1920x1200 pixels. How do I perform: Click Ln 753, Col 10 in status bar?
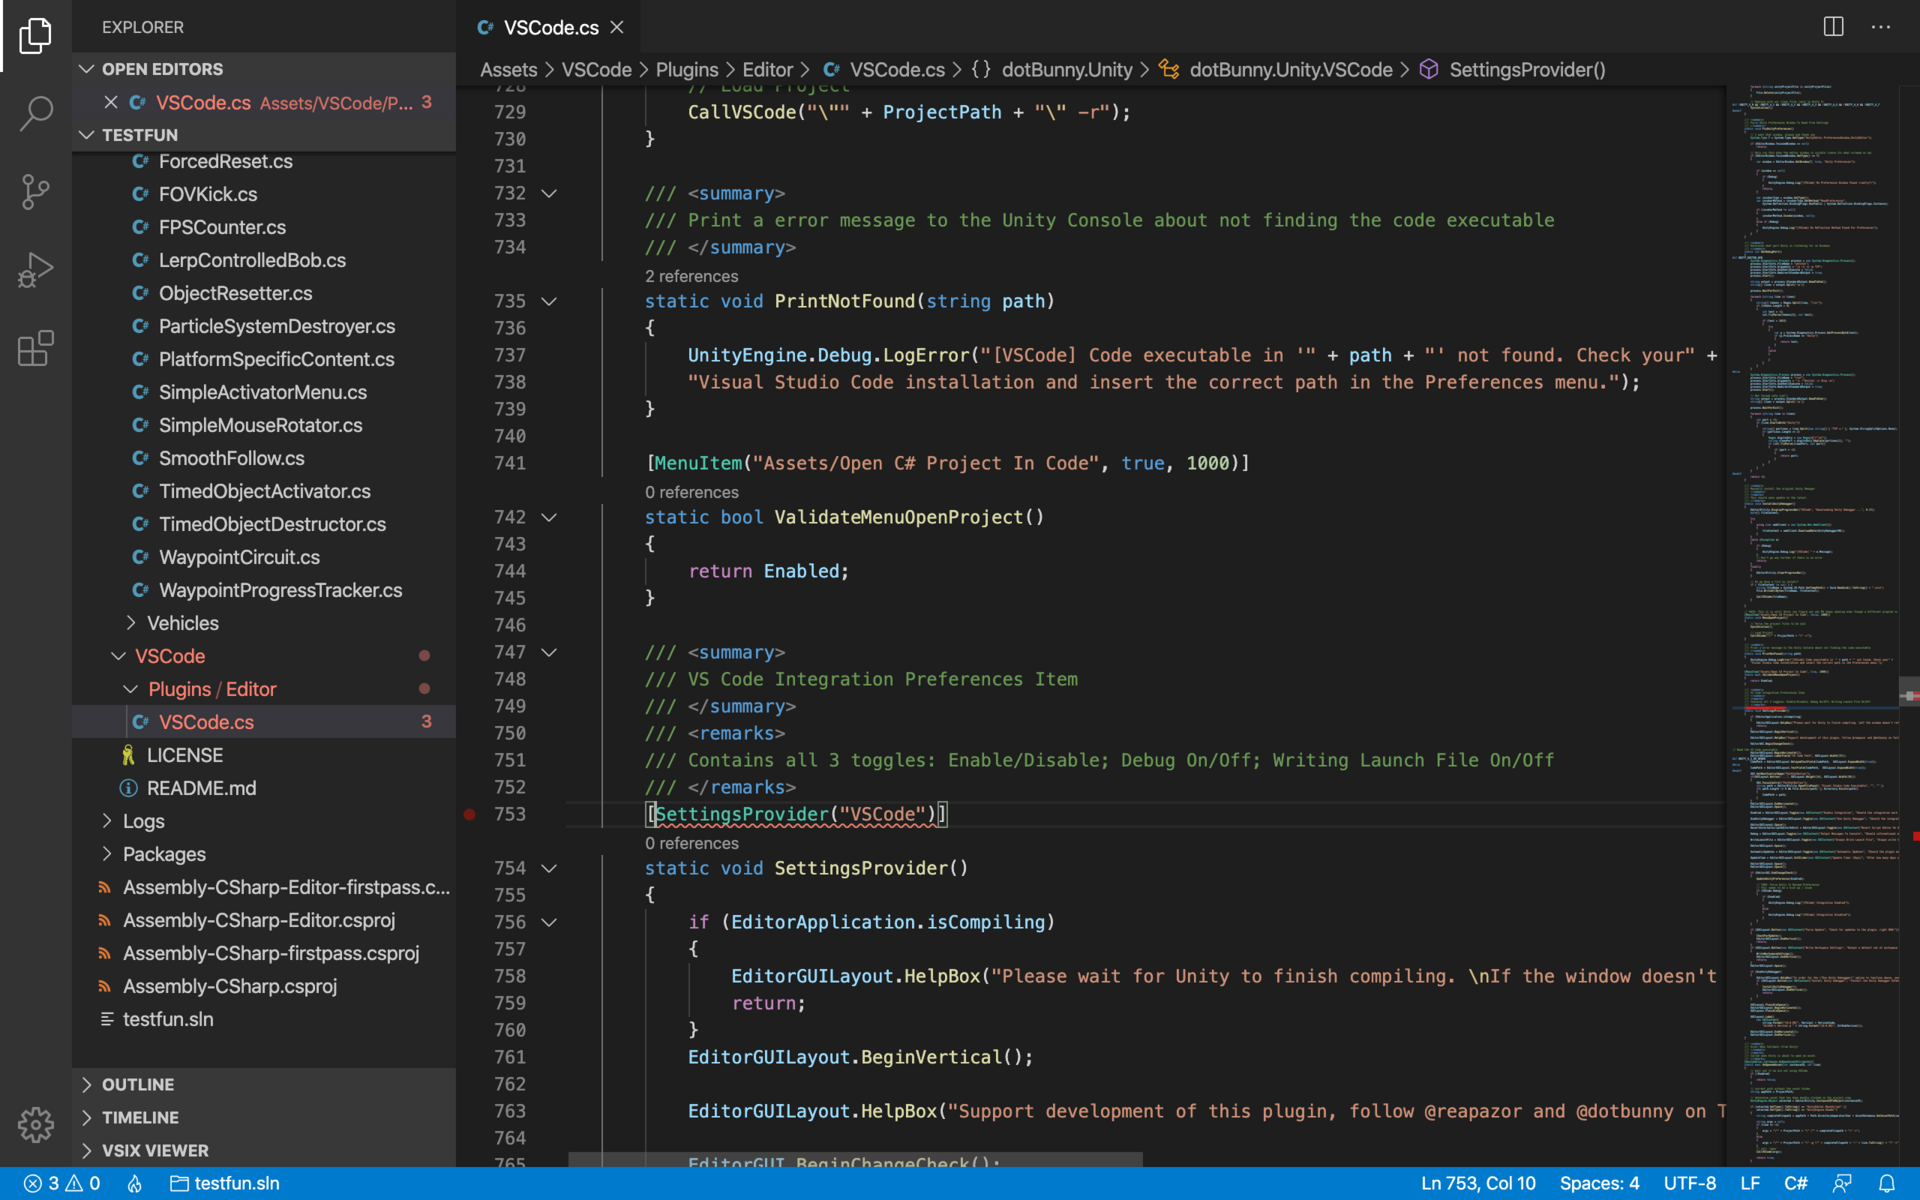point(1478,1183)
